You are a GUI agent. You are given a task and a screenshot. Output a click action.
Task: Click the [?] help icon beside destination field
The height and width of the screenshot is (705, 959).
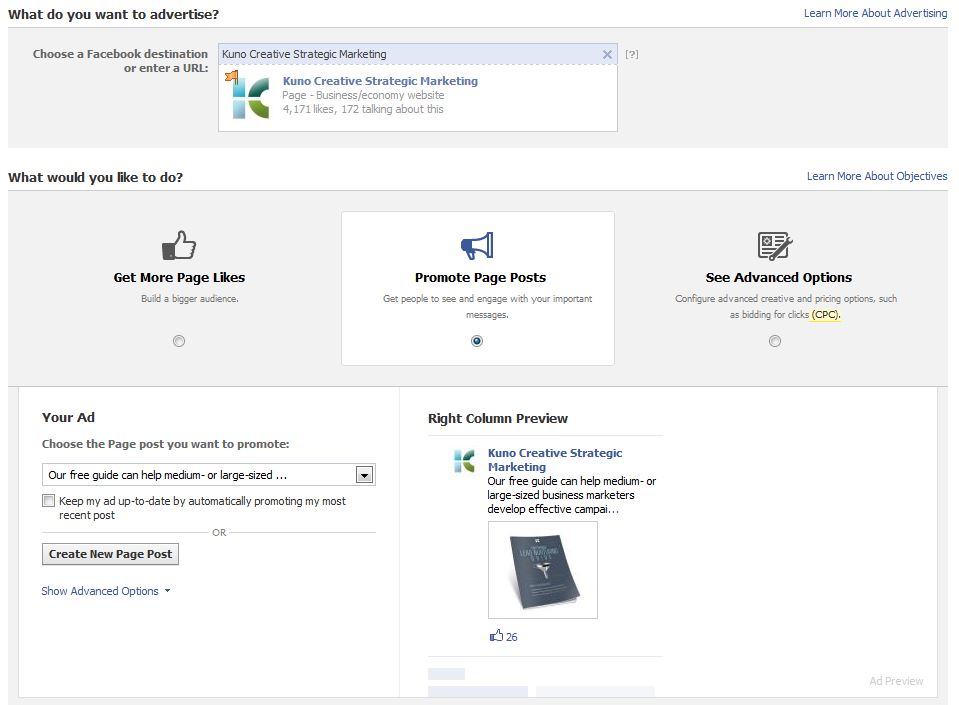[631, 54]
